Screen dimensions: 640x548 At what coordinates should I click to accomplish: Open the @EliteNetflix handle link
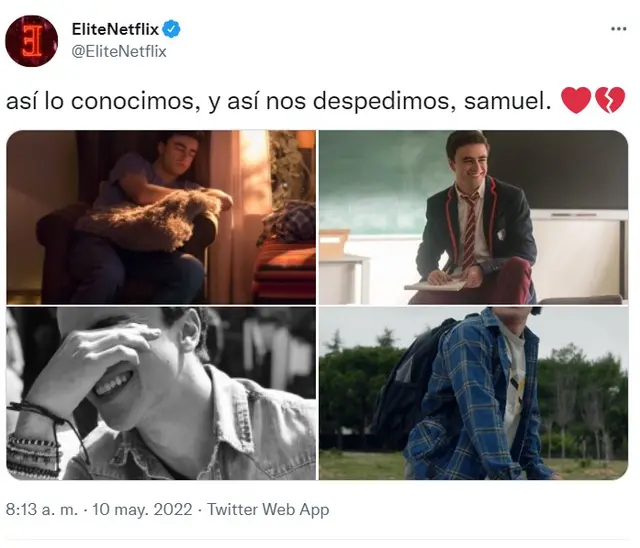point(119,51)
